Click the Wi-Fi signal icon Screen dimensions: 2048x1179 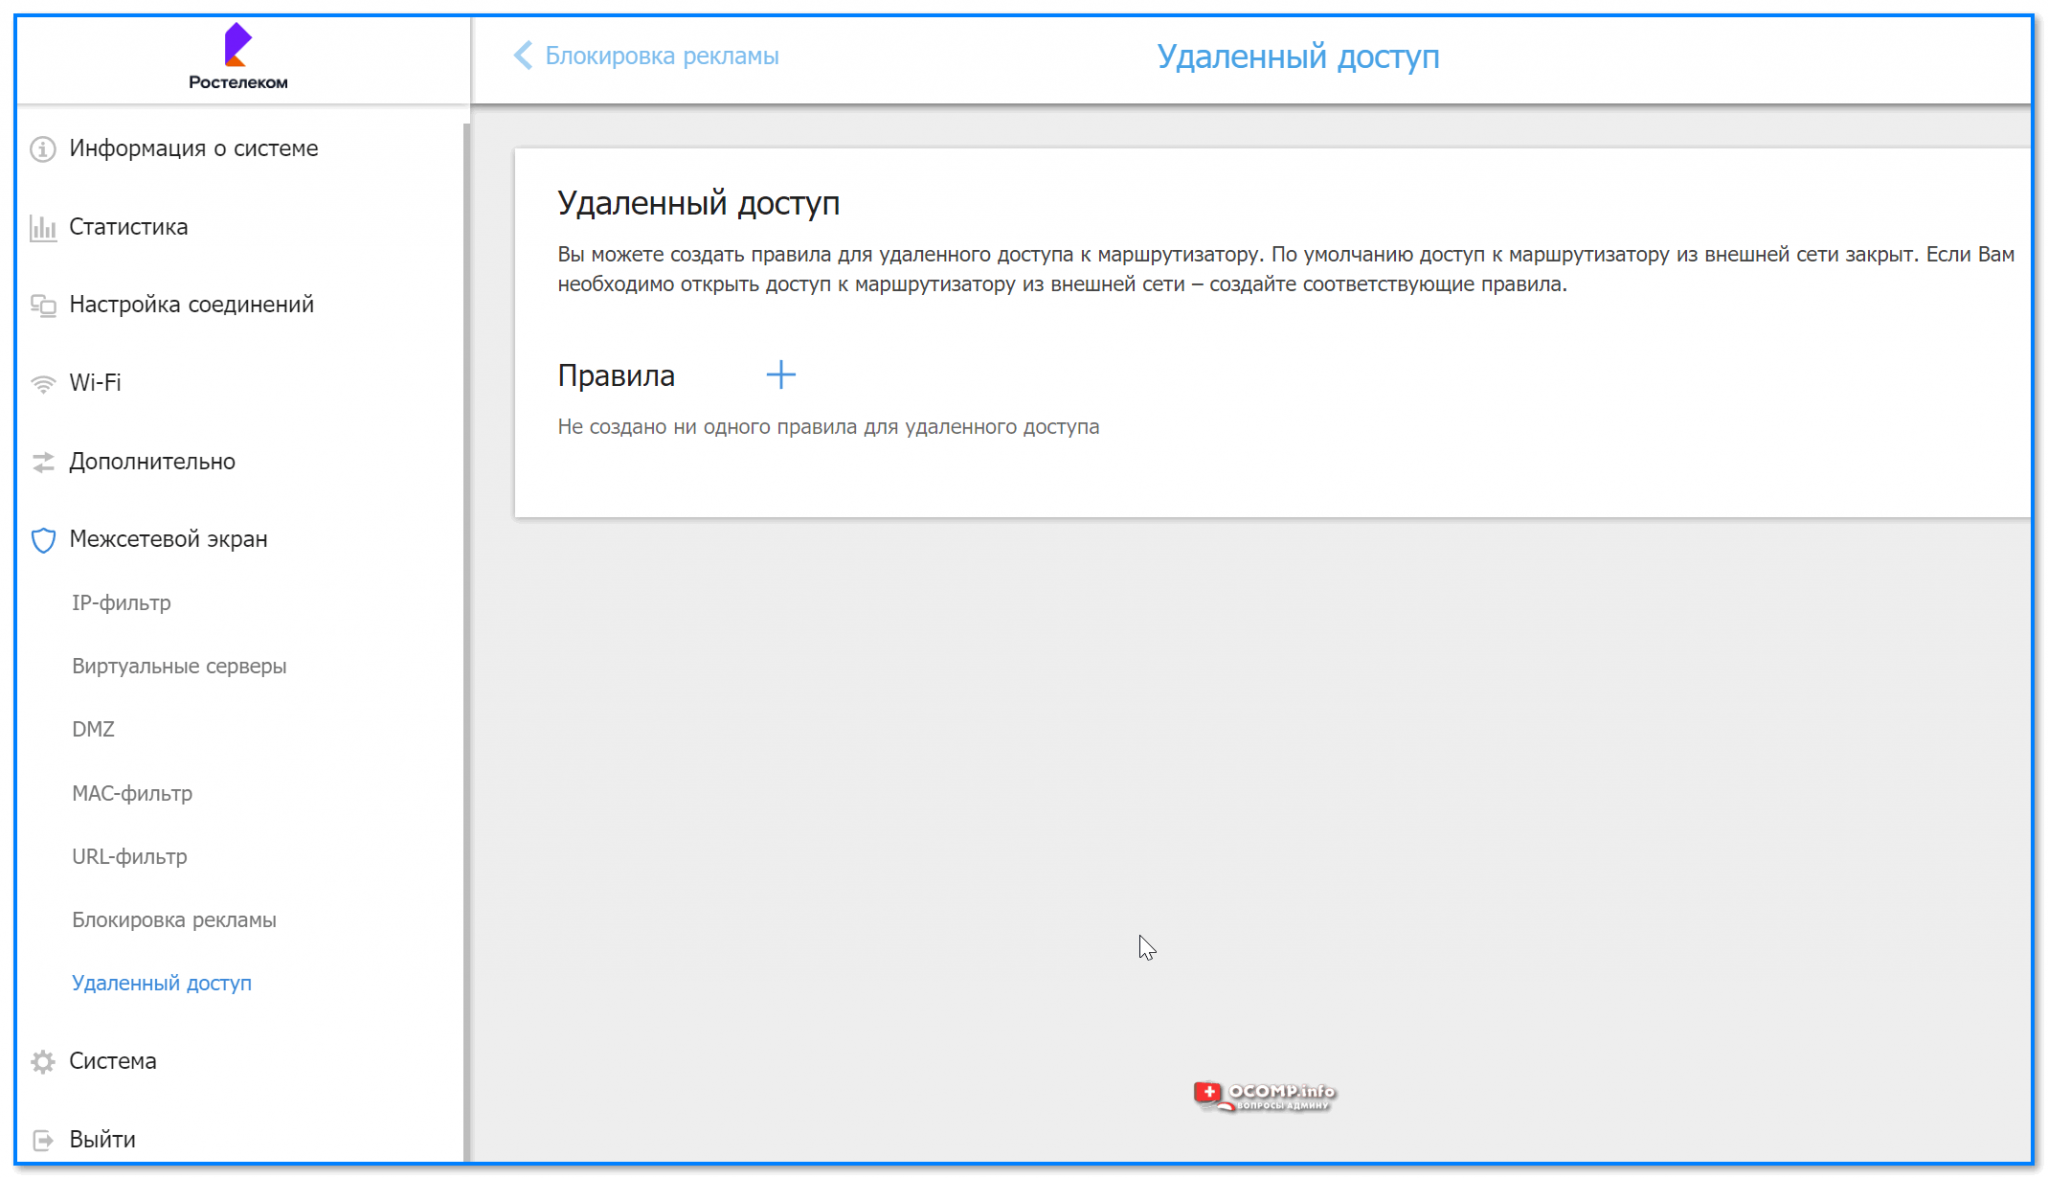point(43,384)
